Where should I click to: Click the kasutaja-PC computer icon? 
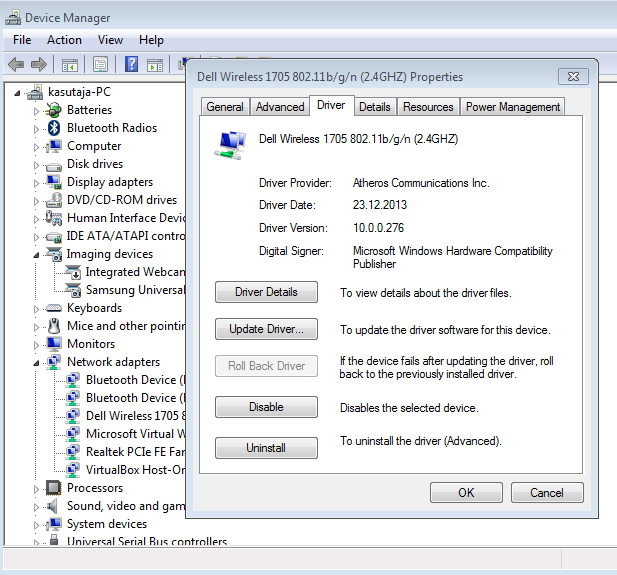tap(35, 92)
